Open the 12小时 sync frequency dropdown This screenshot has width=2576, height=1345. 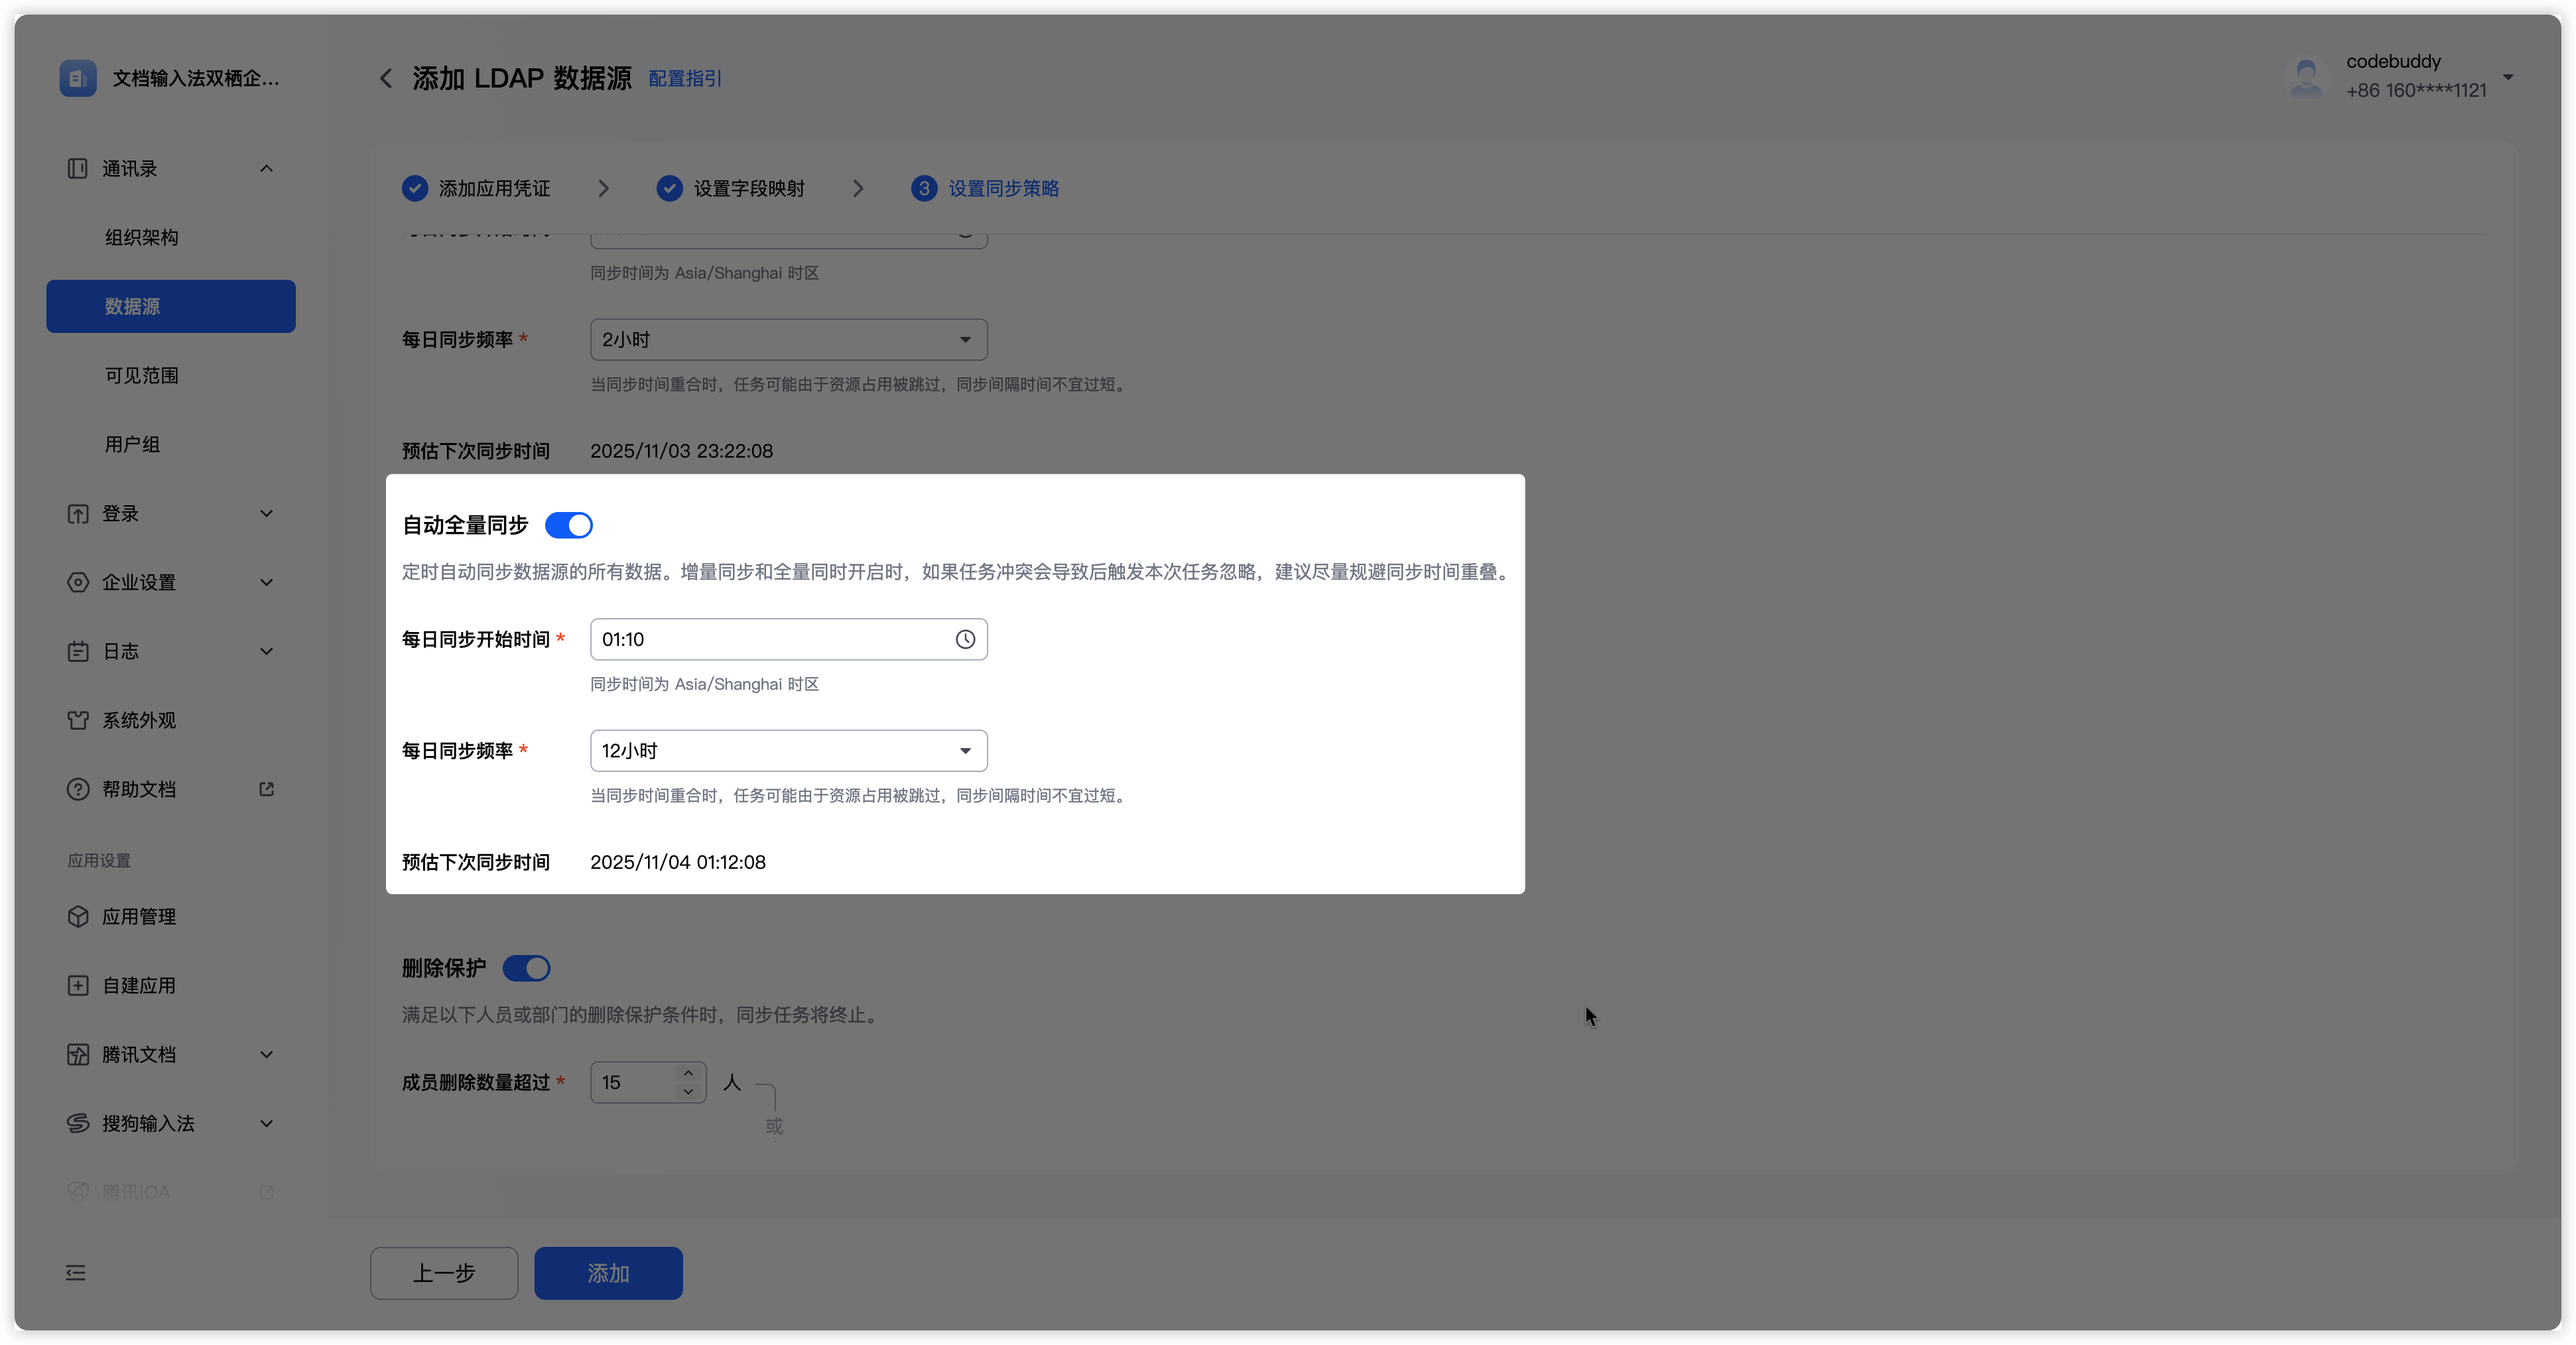(788, 750)
